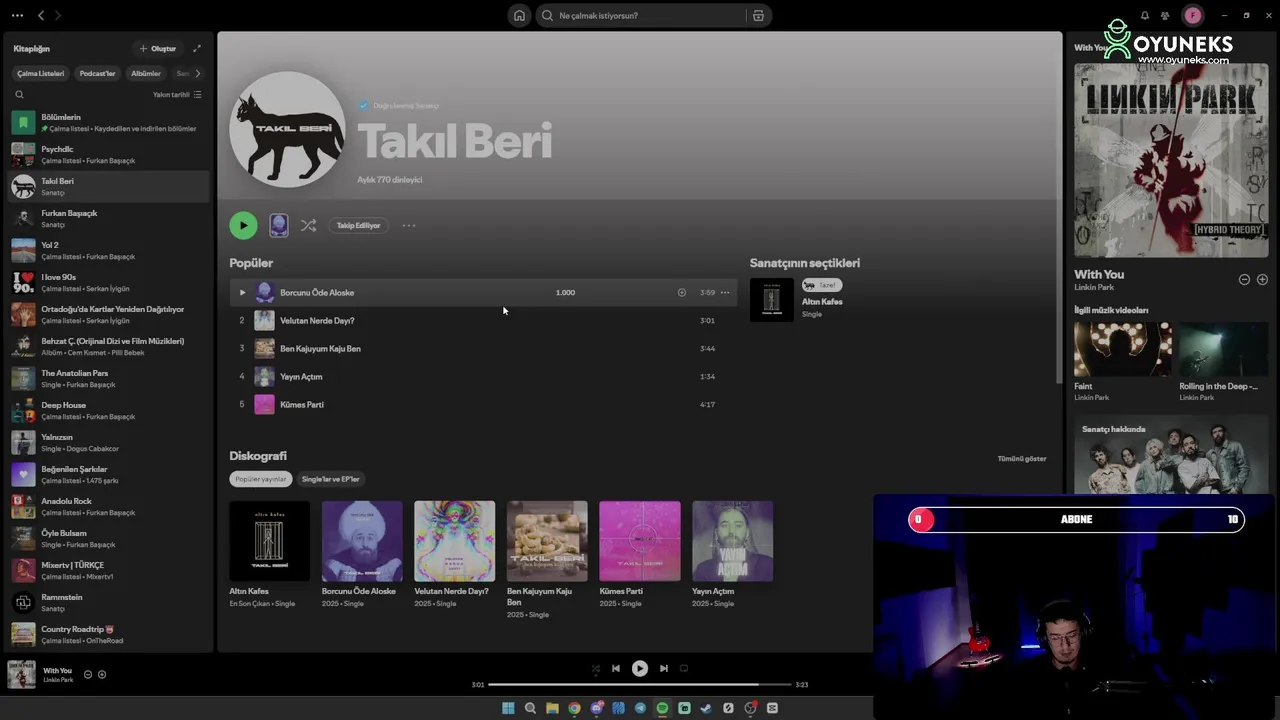The height and width of the screenshot is (720, 1280).
Task: Skip to previous track
Action: (x=616, y=668)
